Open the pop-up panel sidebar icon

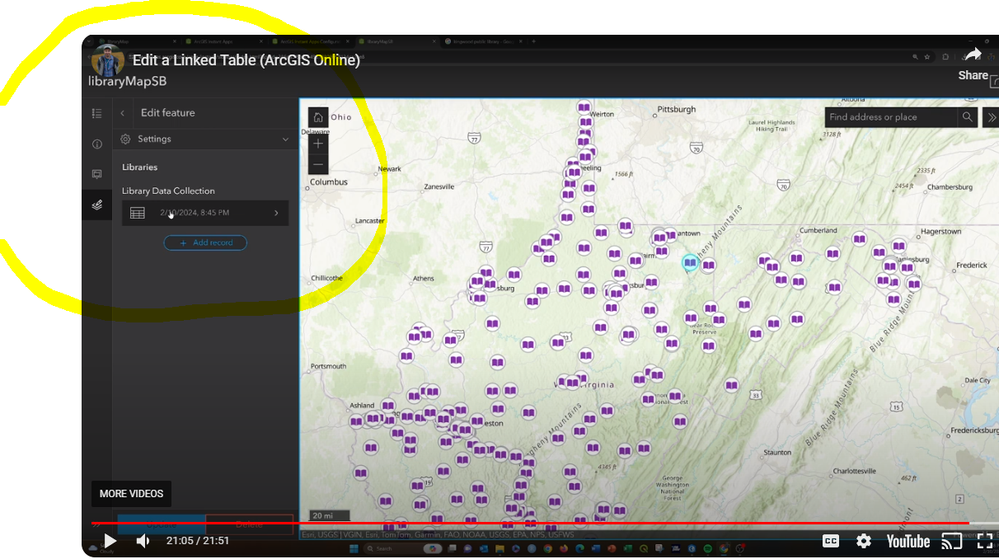pos(97,174)
